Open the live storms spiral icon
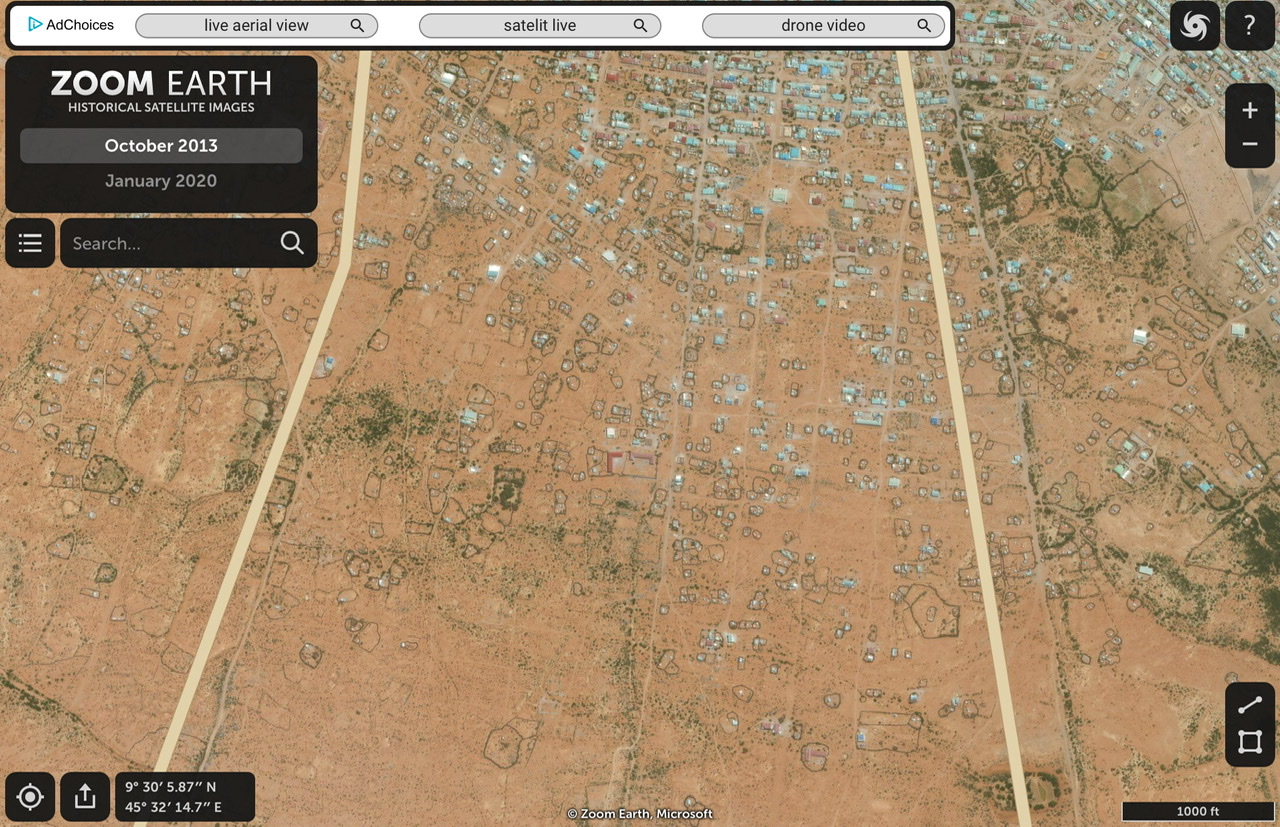The width and height of the screenshot is (1280, 827). click(x=1194, y=26)
